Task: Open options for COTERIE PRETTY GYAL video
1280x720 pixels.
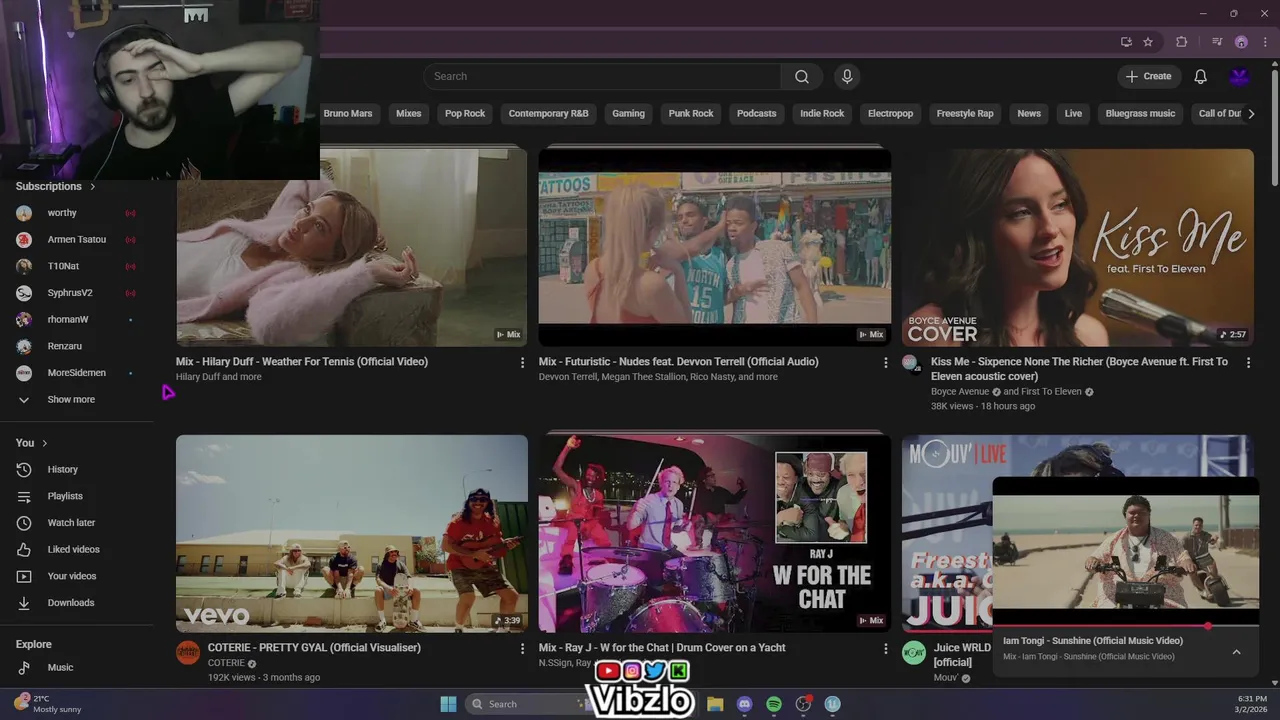Action: [522, 649]
